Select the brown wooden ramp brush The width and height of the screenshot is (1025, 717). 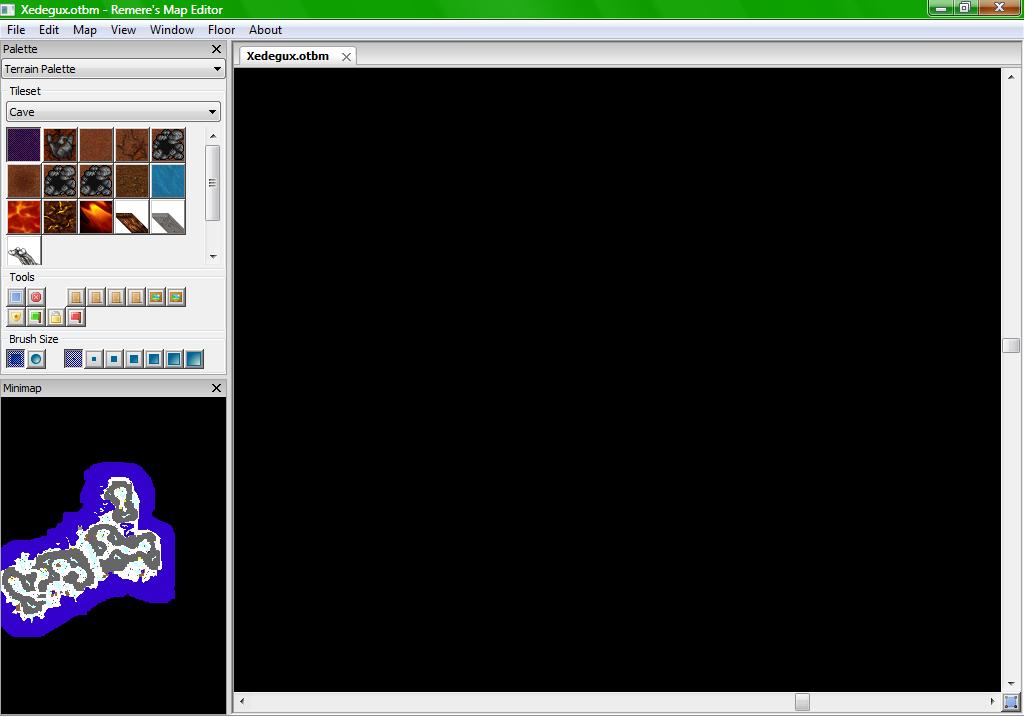132,217
